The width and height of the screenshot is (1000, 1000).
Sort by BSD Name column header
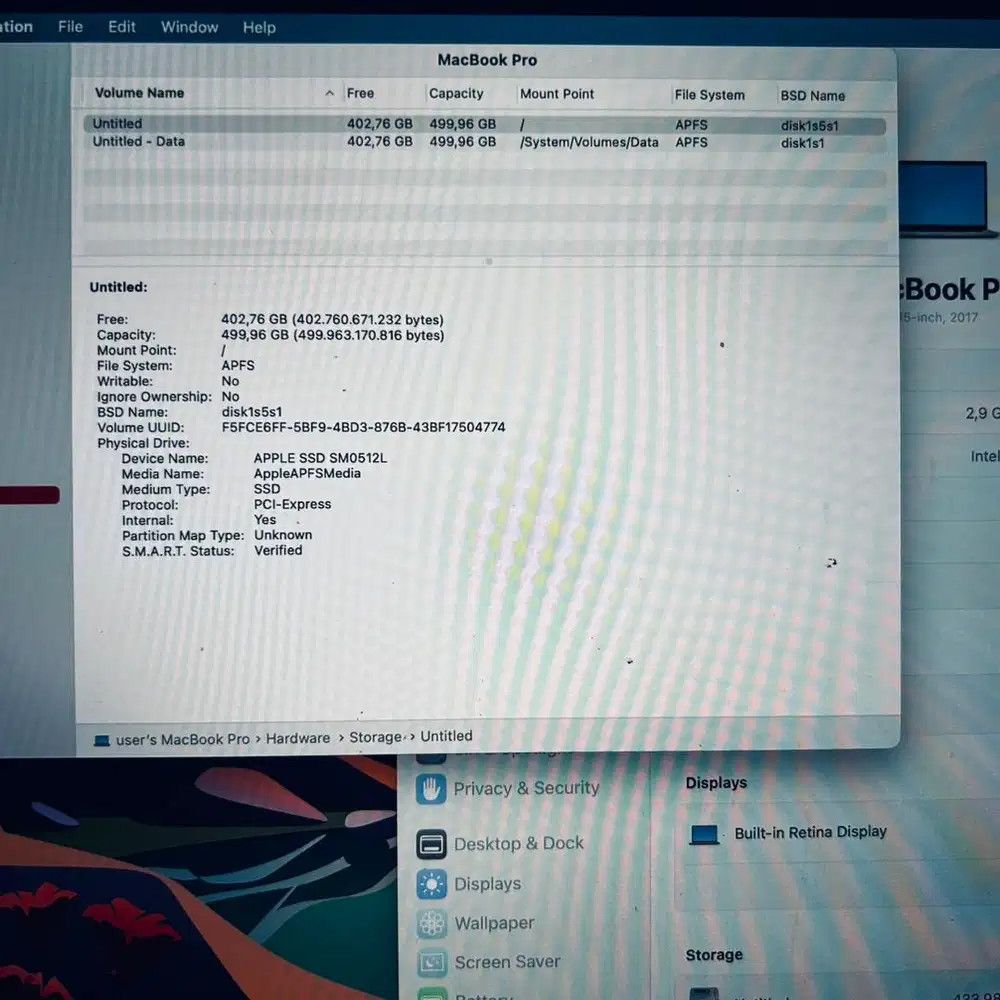812,96
